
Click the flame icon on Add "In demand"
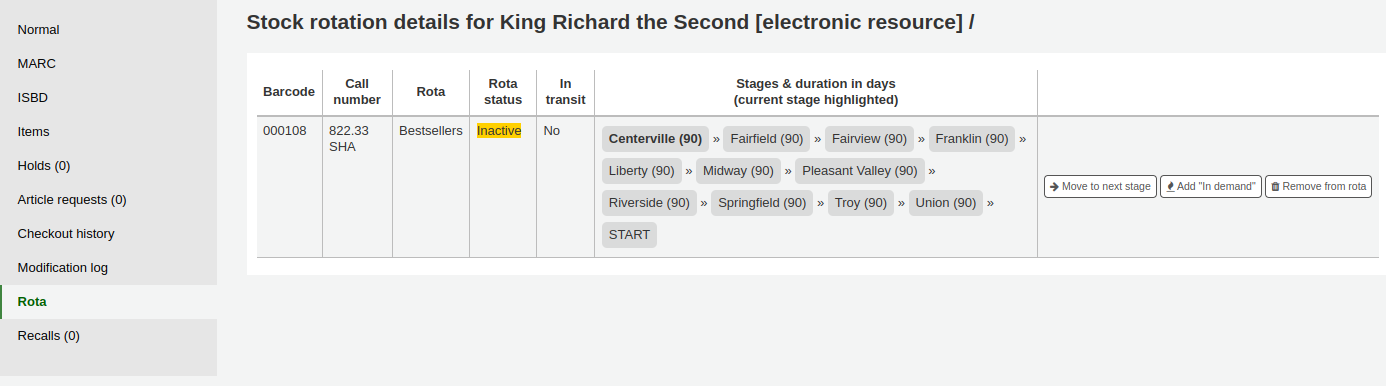click(x=1171, y=187)
